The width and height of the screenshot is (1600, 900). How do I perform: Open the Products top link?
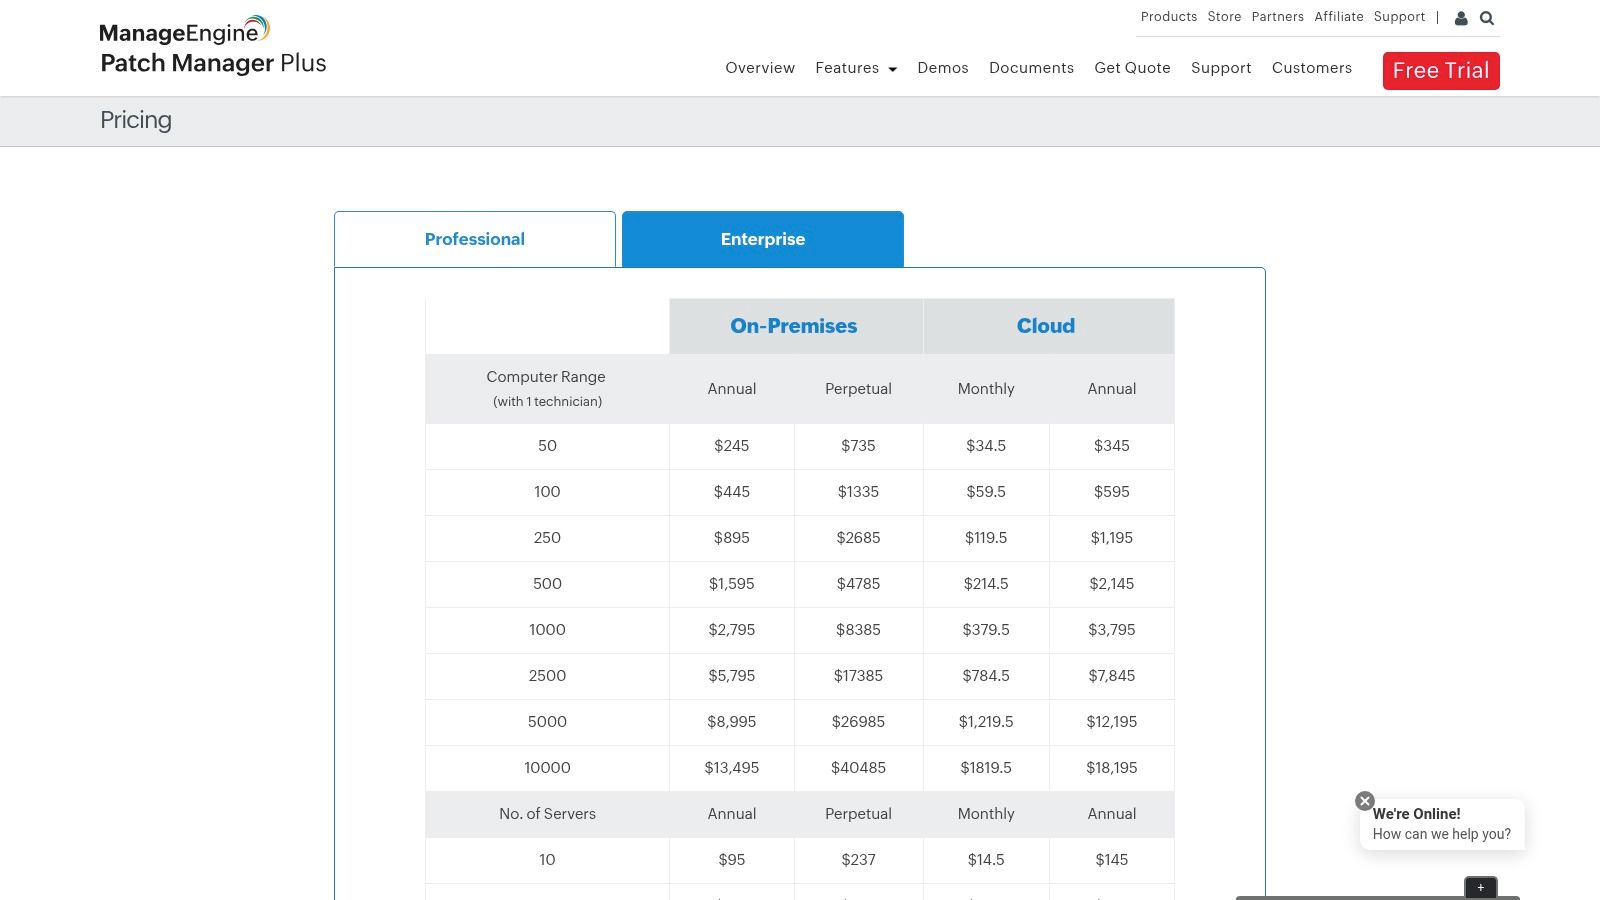1169,17
